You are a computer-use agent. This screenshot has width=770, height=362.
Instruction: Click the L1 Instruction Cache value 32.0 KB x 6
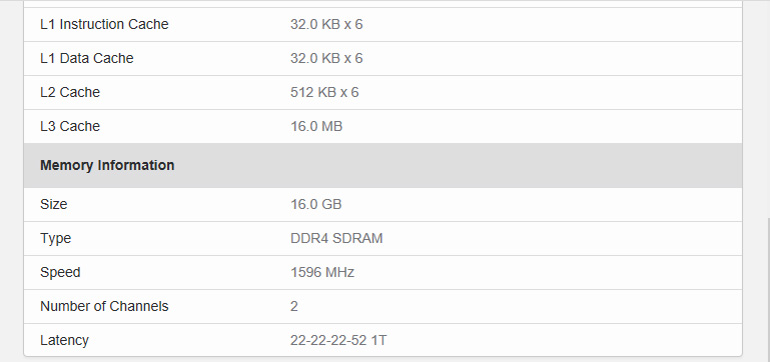point(326,24)
